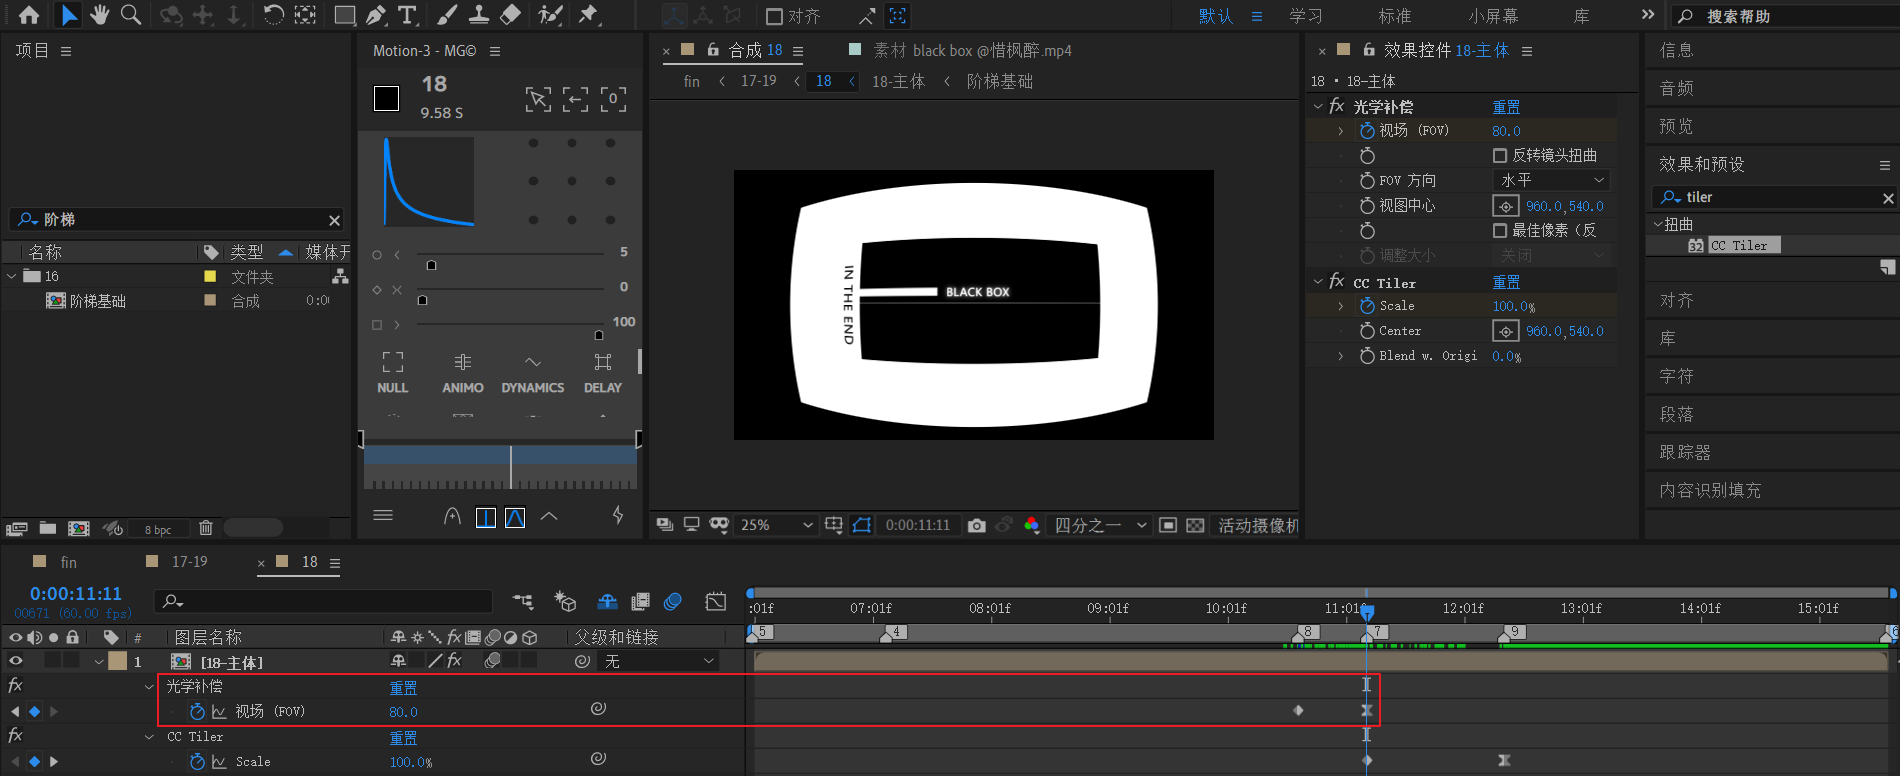1900x776 pixels.
Task: Toggle the CC Tiler fx switch in Effect Controls
Action: click(1337, 282)
